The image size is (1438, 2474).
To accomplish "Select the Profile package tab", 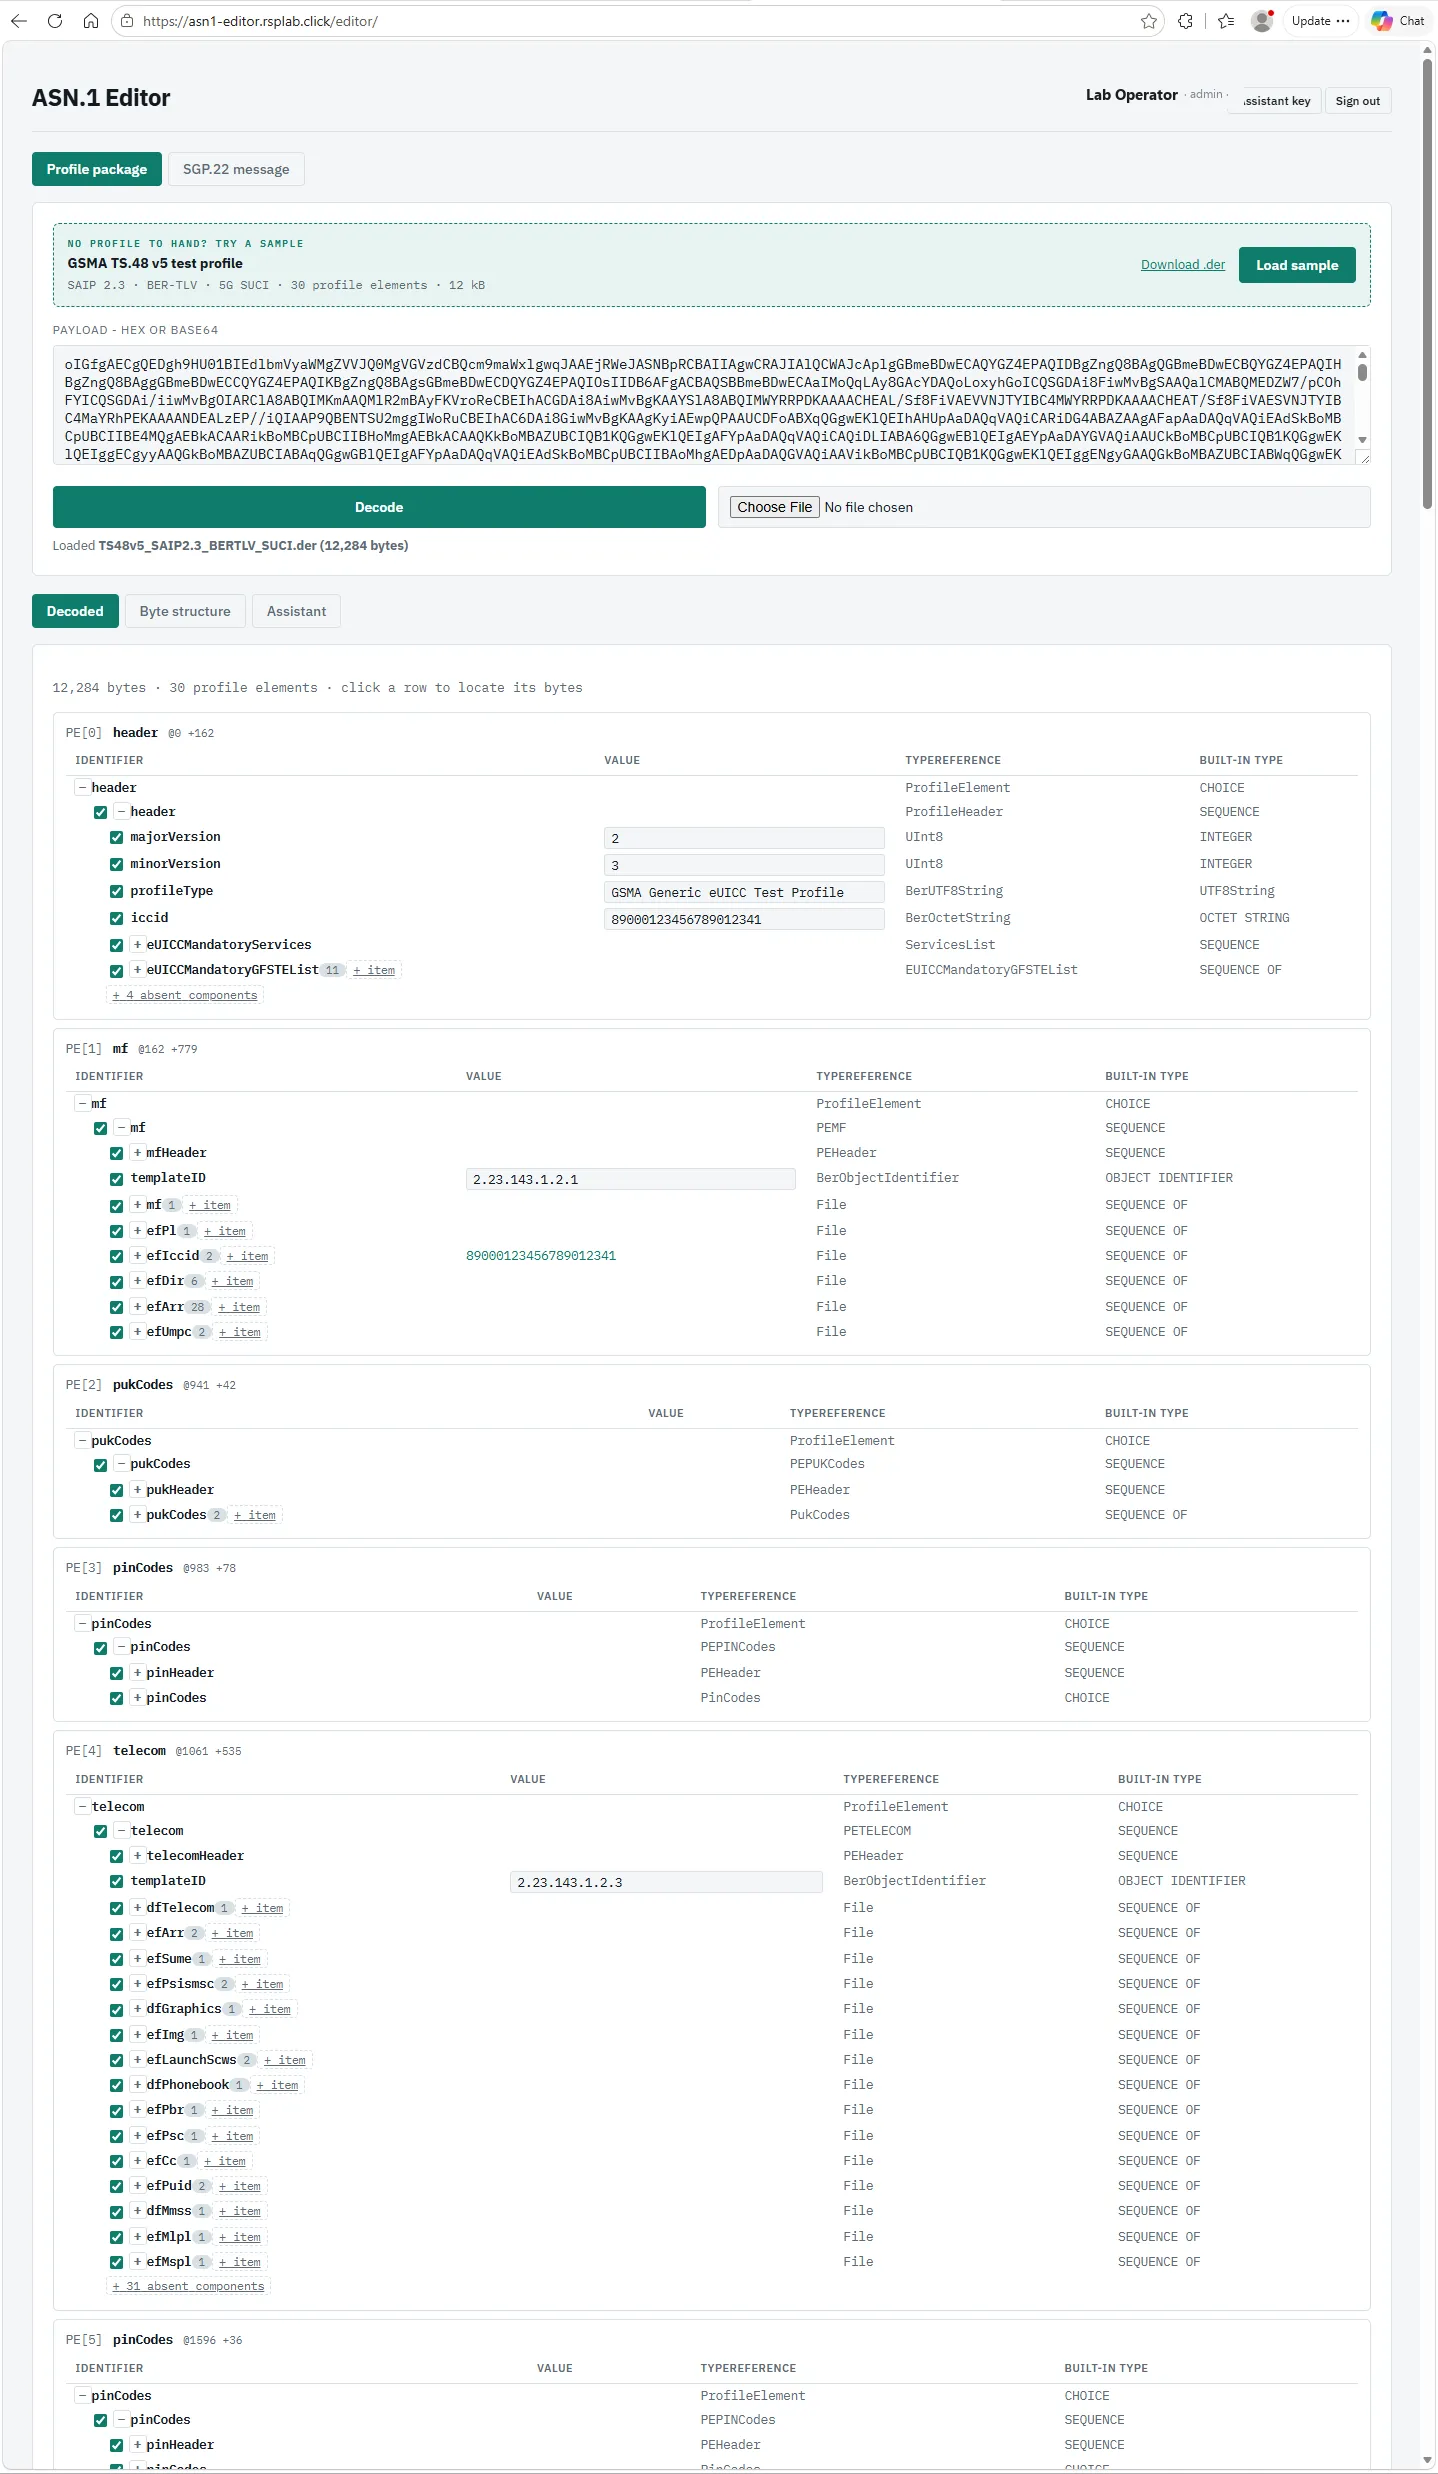I will [97, 169].
